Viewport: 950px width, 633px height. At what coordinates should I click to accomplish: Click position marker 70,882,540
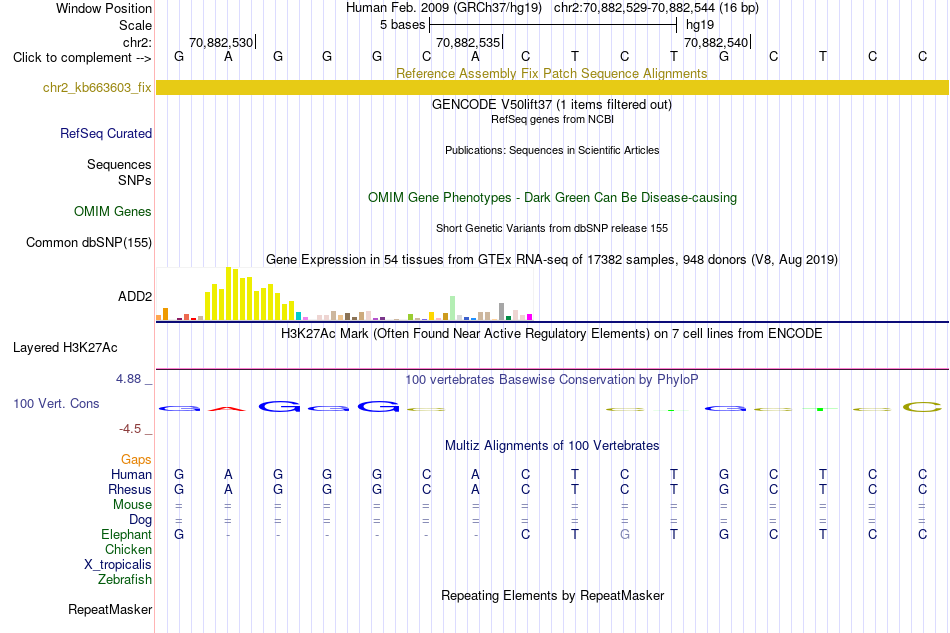point(716,42)
